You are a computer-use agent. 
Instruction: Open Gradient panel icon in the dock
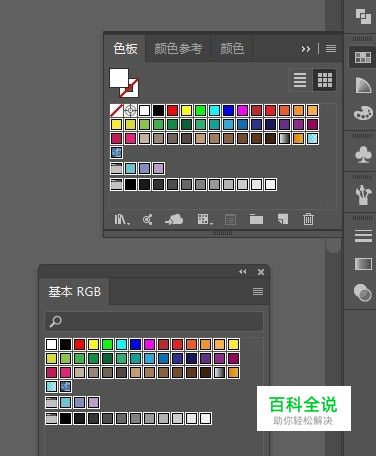pos(363,264)
